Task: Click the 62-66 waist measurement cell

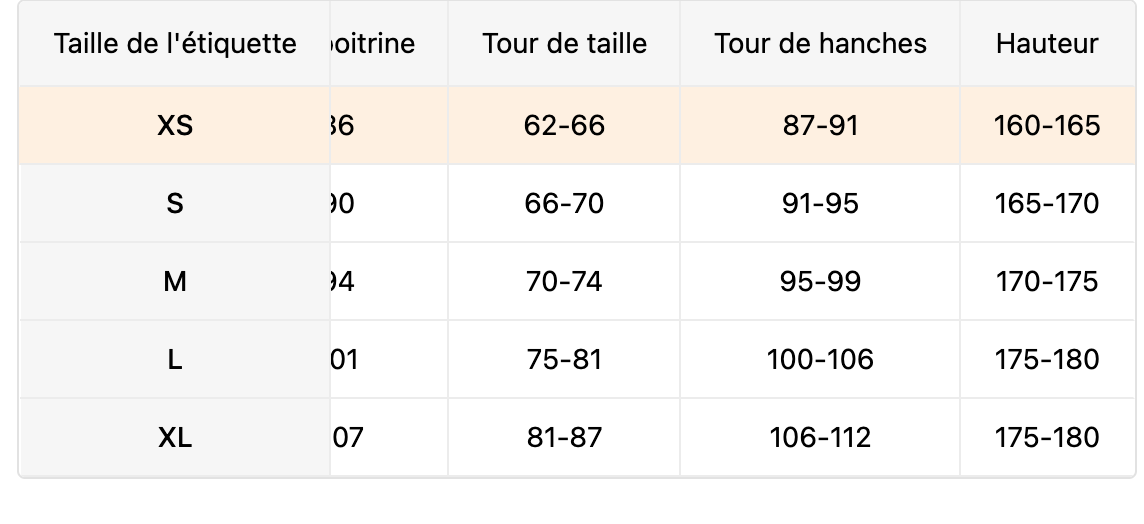Action: click(564, 126)
